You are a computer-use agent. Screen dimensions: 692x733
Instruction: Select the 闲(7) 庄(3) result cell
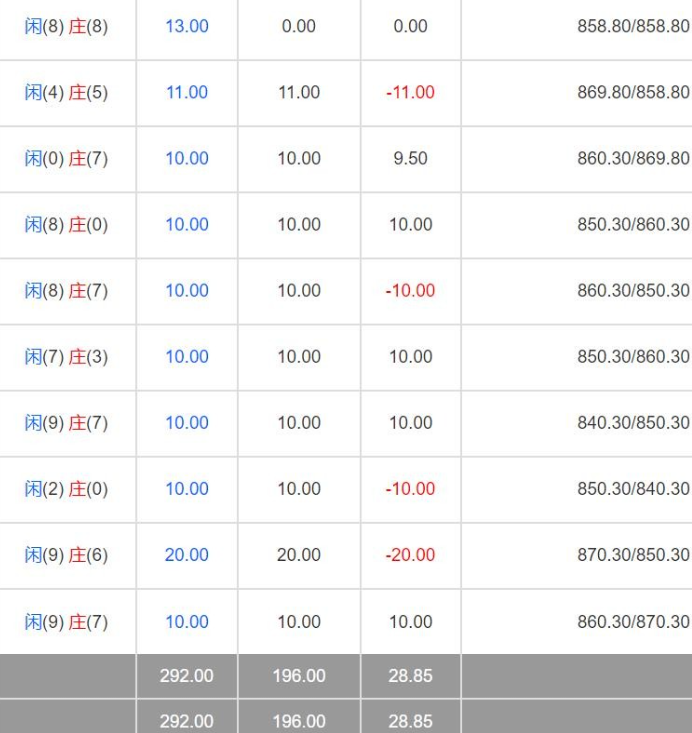tap(66, 357)
